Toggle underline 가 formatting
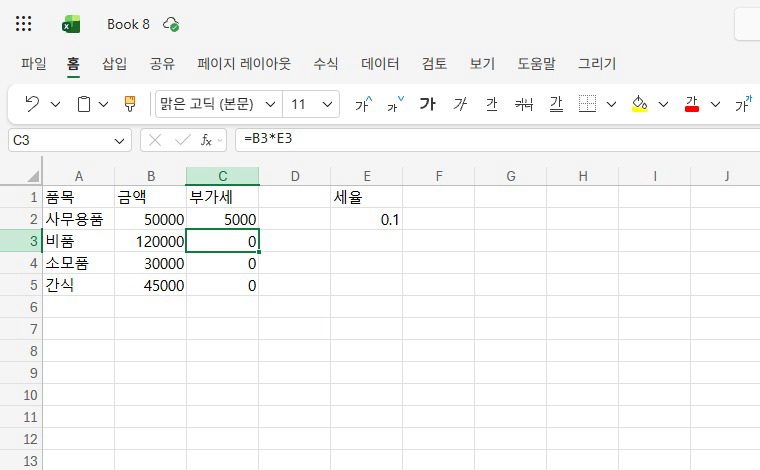Screen dimensions: 760x470 click(x=491, y=104)
